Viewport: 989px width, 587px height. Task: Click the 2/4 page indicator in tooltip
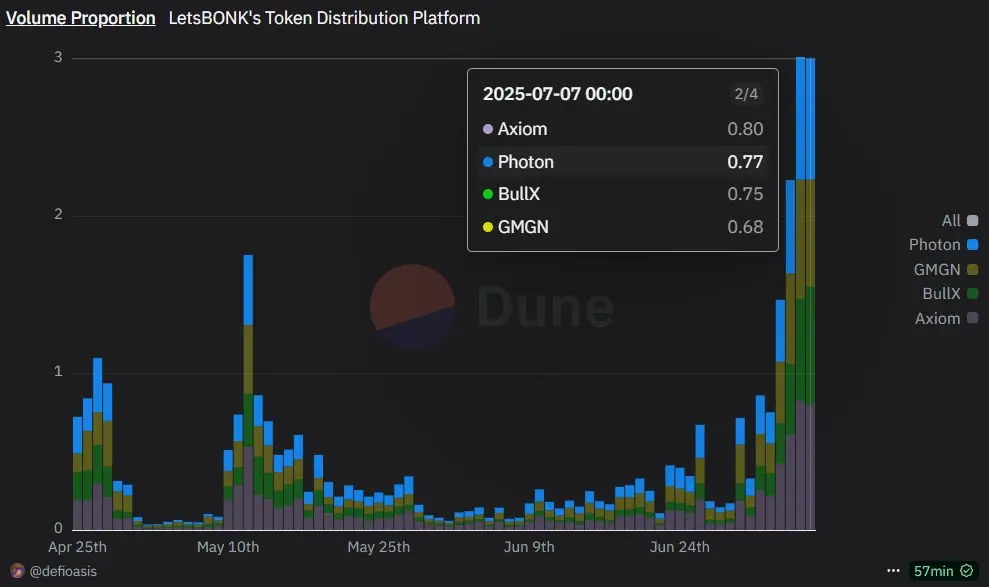tap(746, 94)
